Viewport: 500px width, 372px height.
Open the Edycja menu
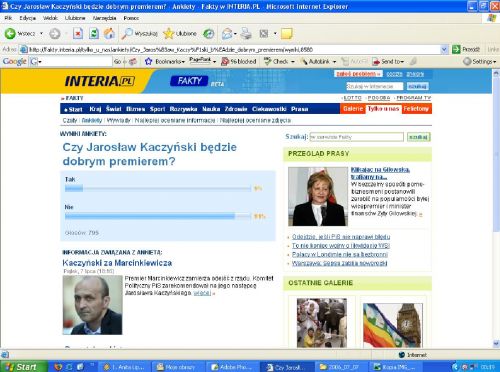point(27,18)
